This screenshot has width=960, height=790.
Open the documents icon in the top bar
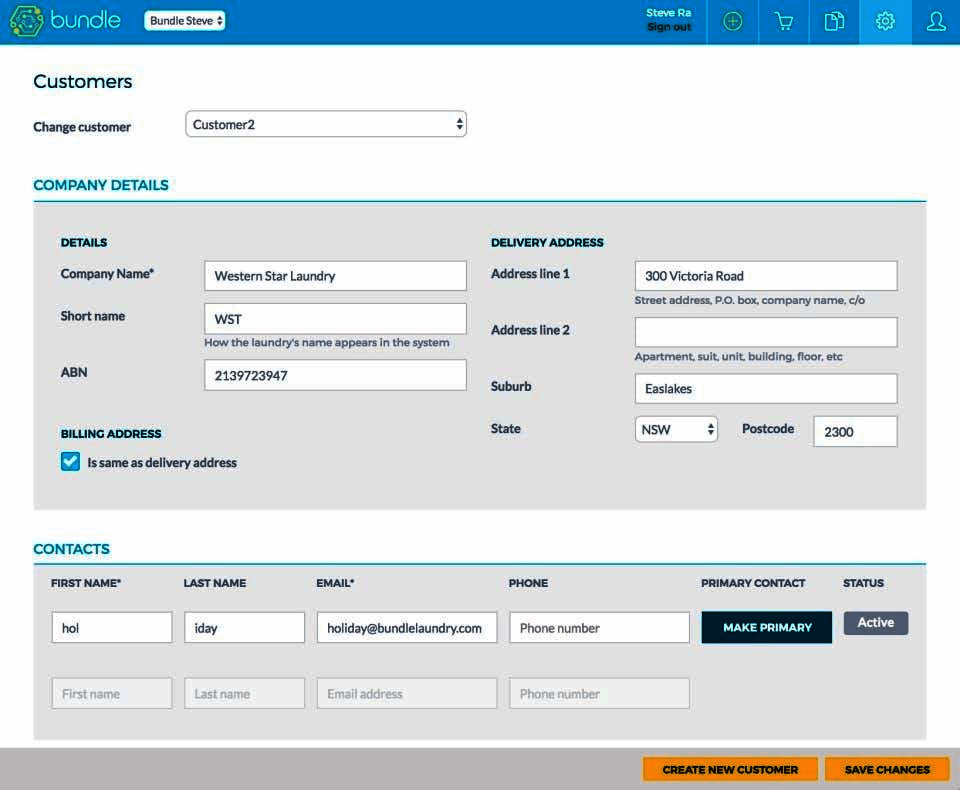(835, 20)
